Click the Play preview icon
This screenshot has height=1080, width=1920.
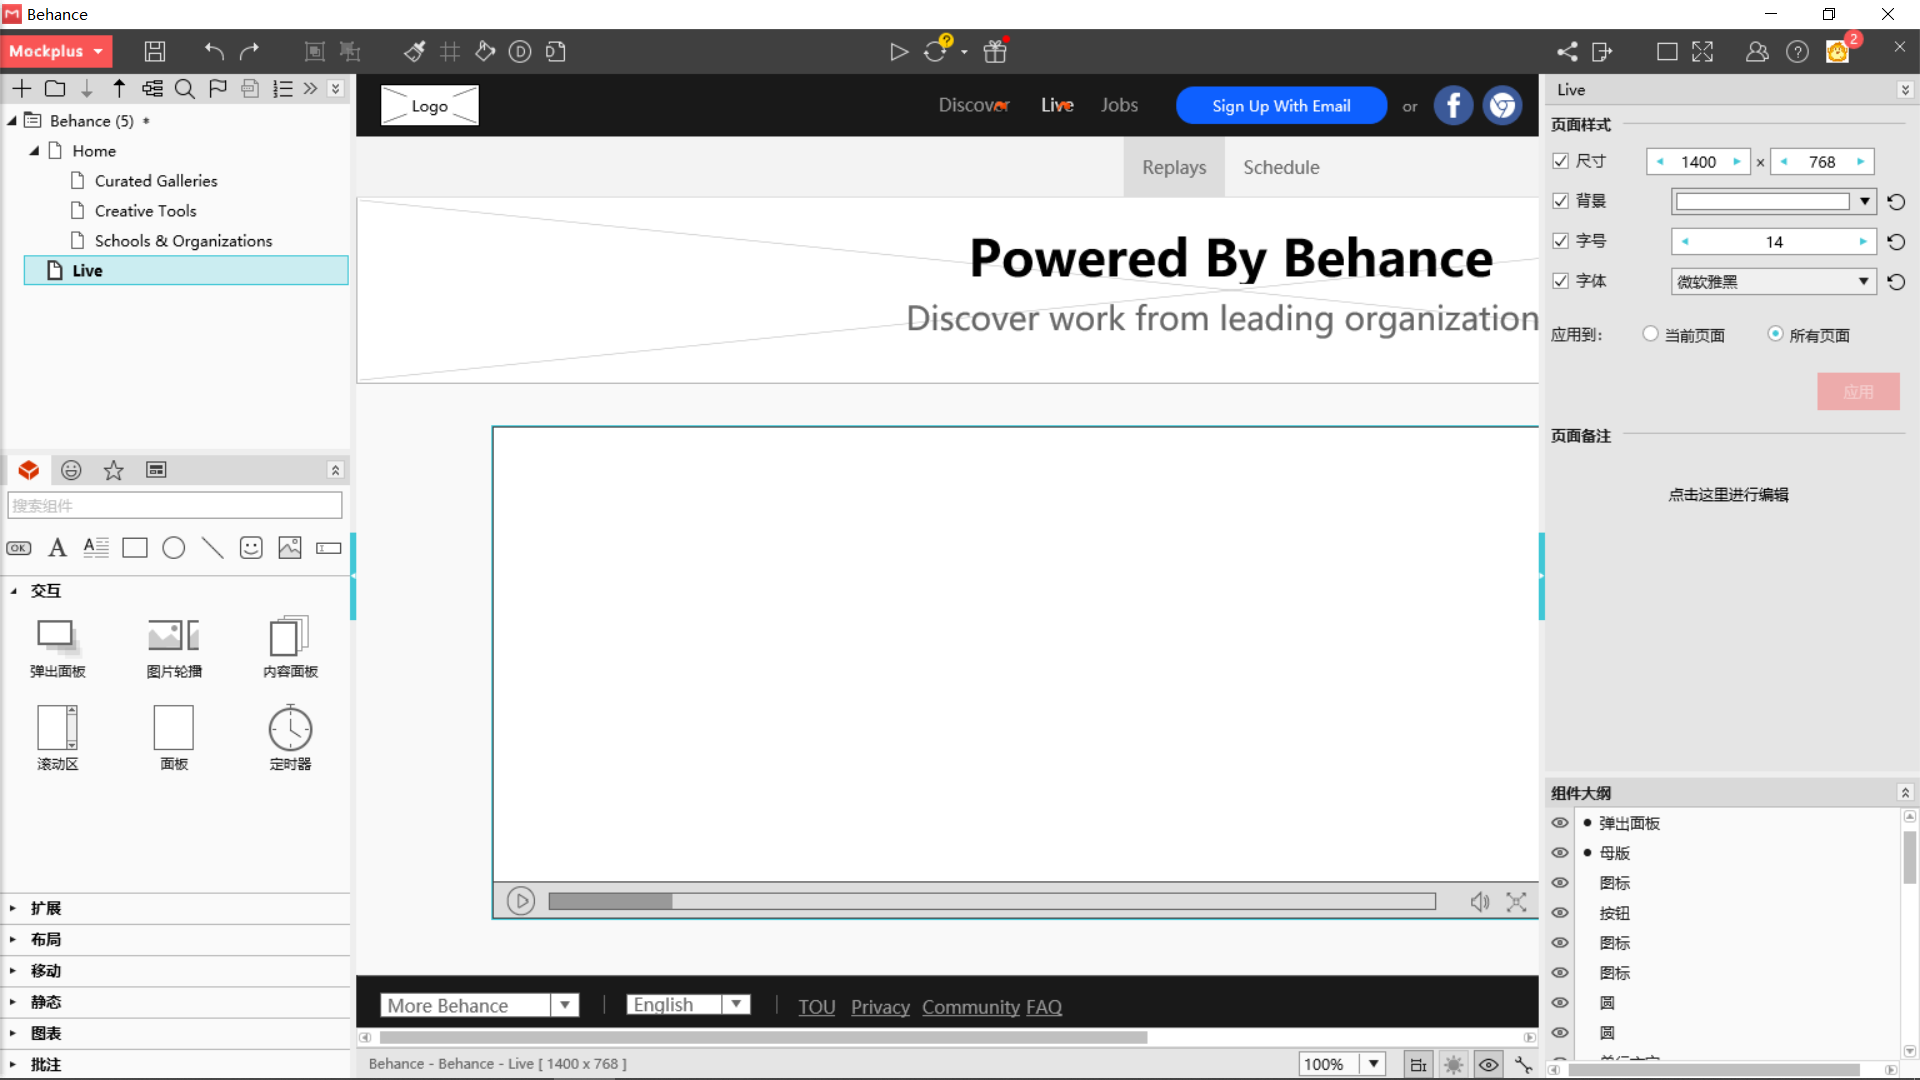click(898, 52)
